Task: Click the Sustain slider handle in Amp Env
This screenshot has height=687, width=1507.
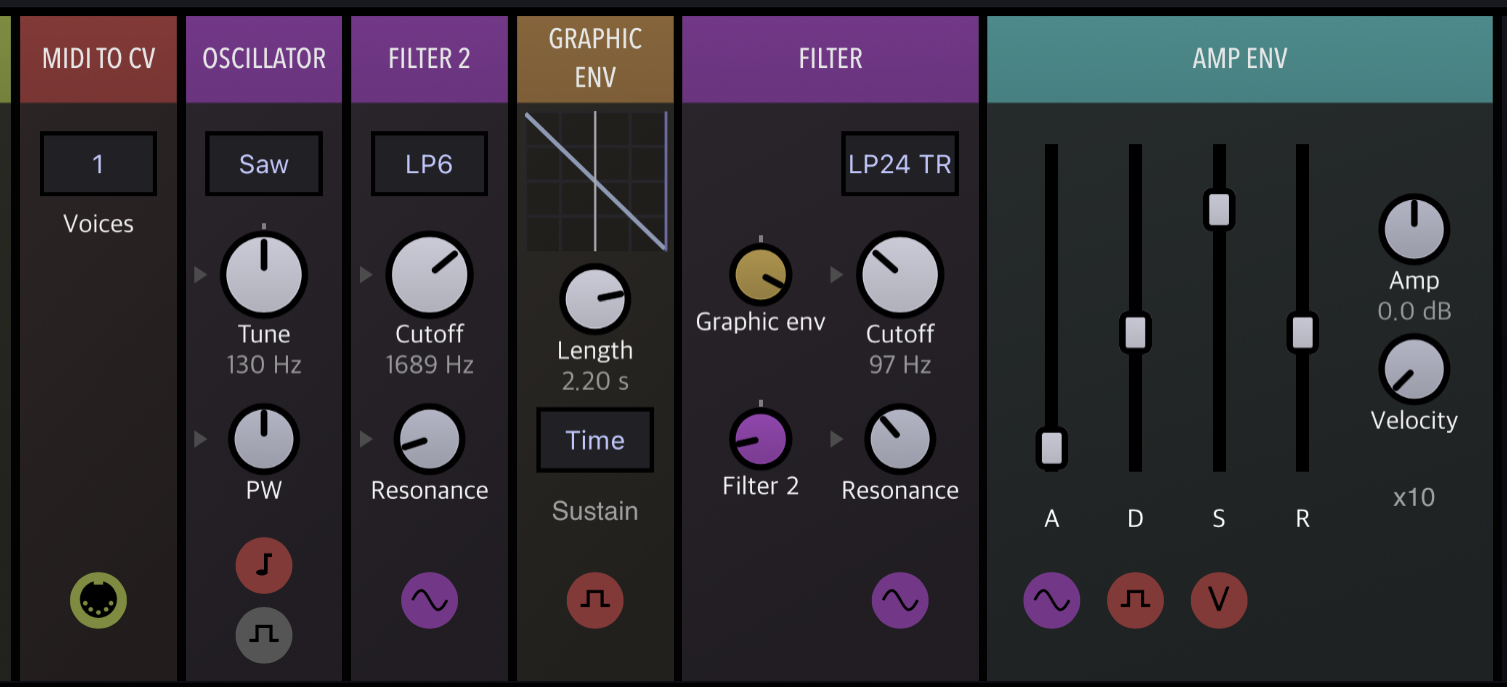Action: 1218,209
